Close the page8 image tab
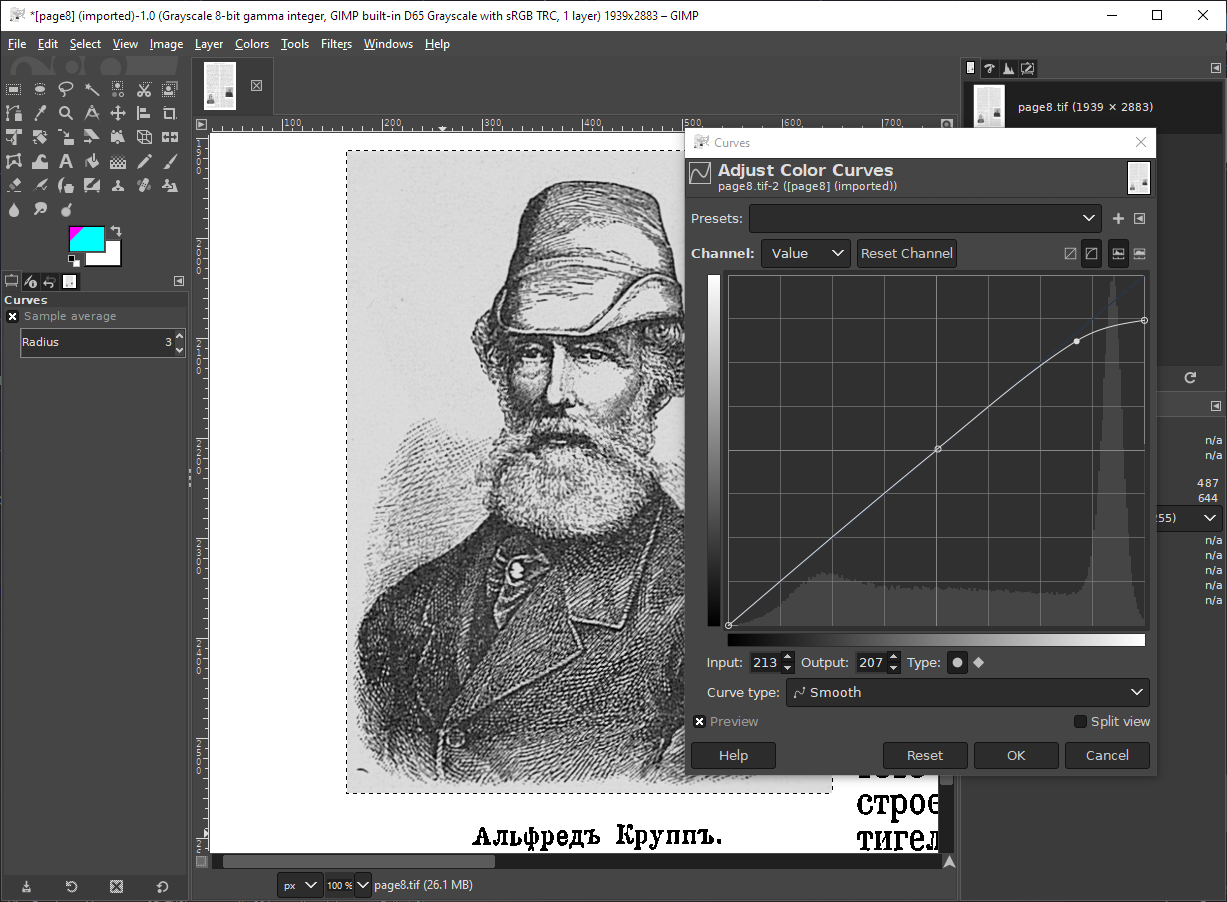This screenshot has height=902, width=1227. (256, 86)
